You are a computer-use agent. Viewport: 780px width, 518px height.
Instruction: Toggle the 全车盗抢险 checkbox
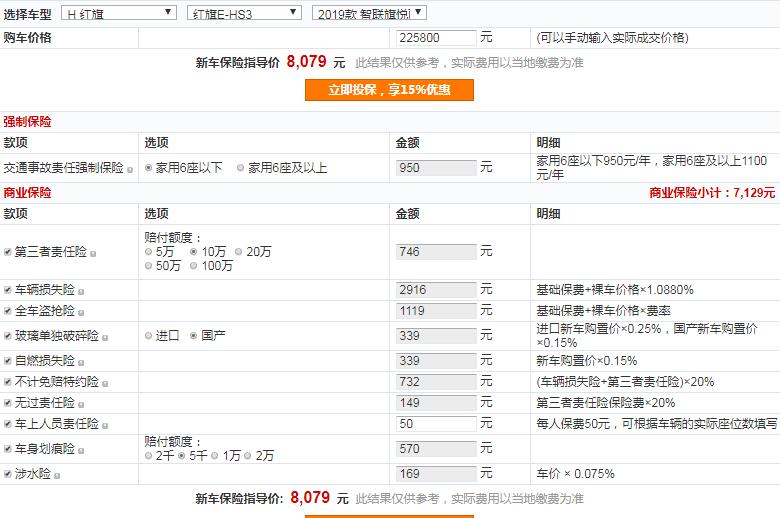[x=7, y=311]
